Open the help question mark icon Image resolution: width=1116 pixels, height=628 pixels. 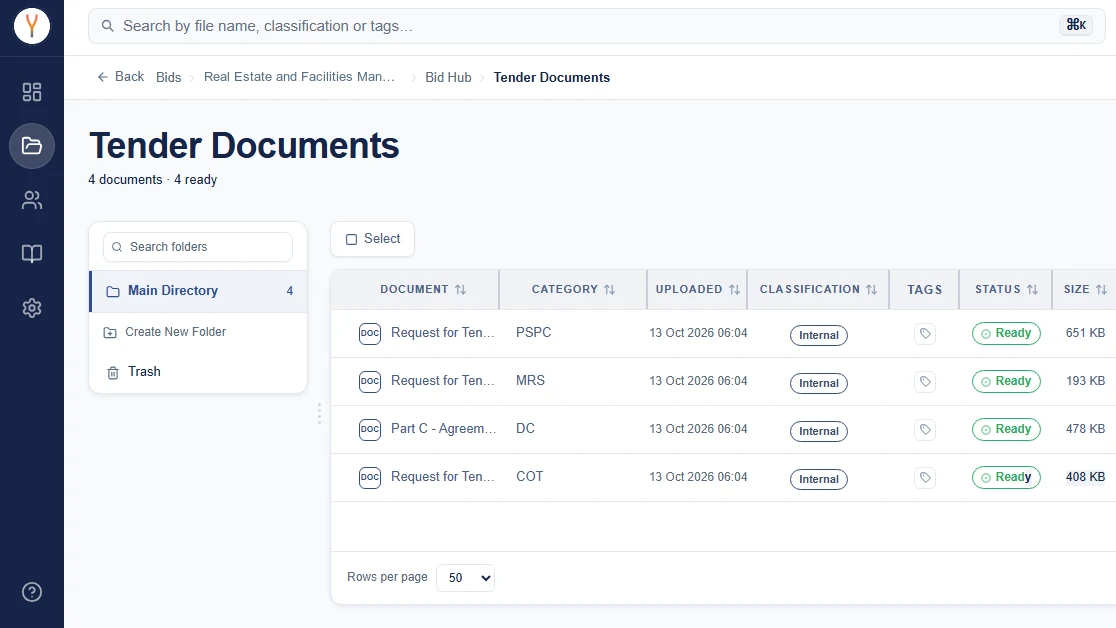tap(32, 592)
